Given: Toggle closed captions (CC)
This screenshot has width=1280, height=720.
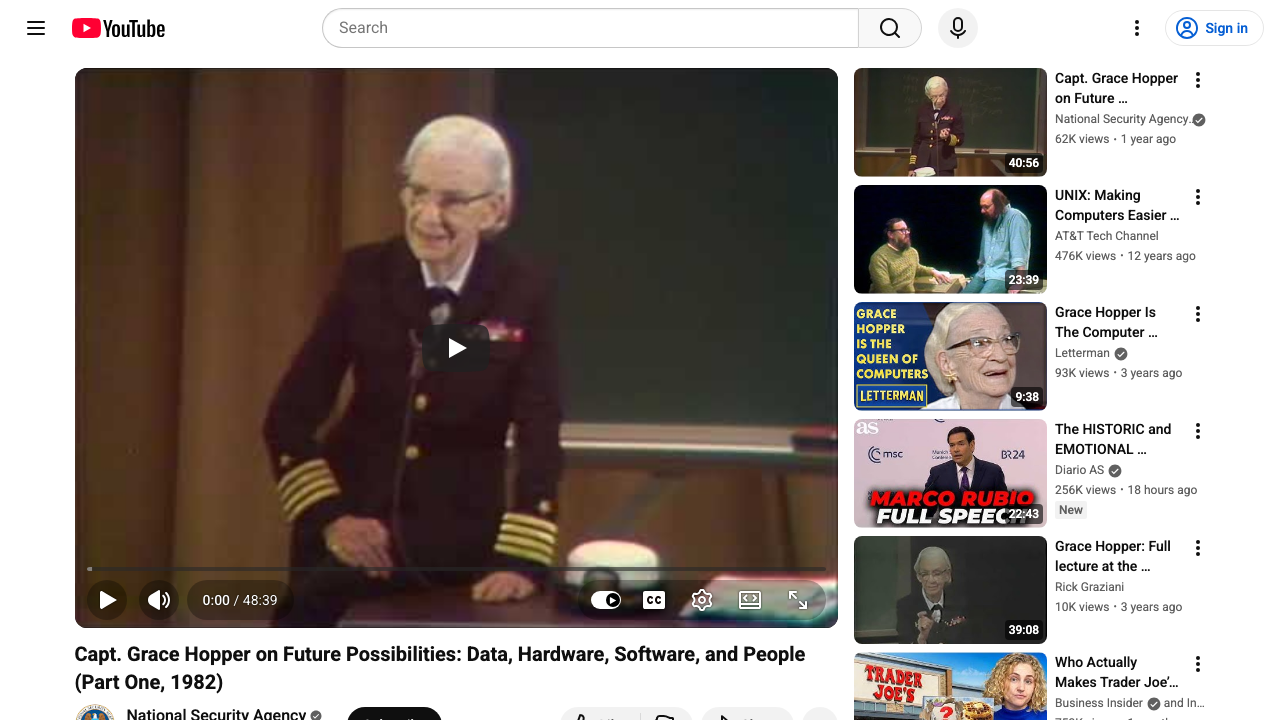Looking at the screenshot, I should pos(654,600).
